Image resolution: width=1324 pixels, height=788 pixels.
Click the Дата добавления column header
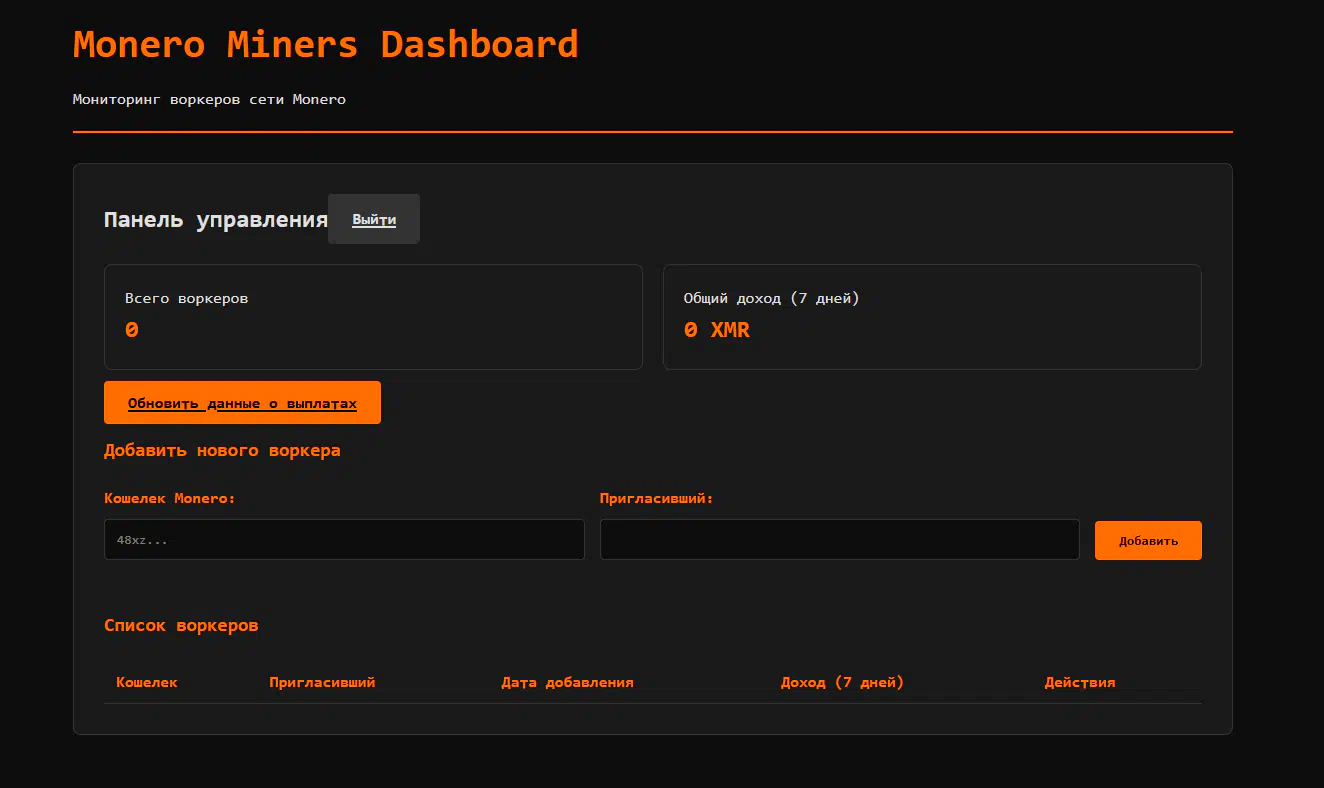[x=567, y=682]
